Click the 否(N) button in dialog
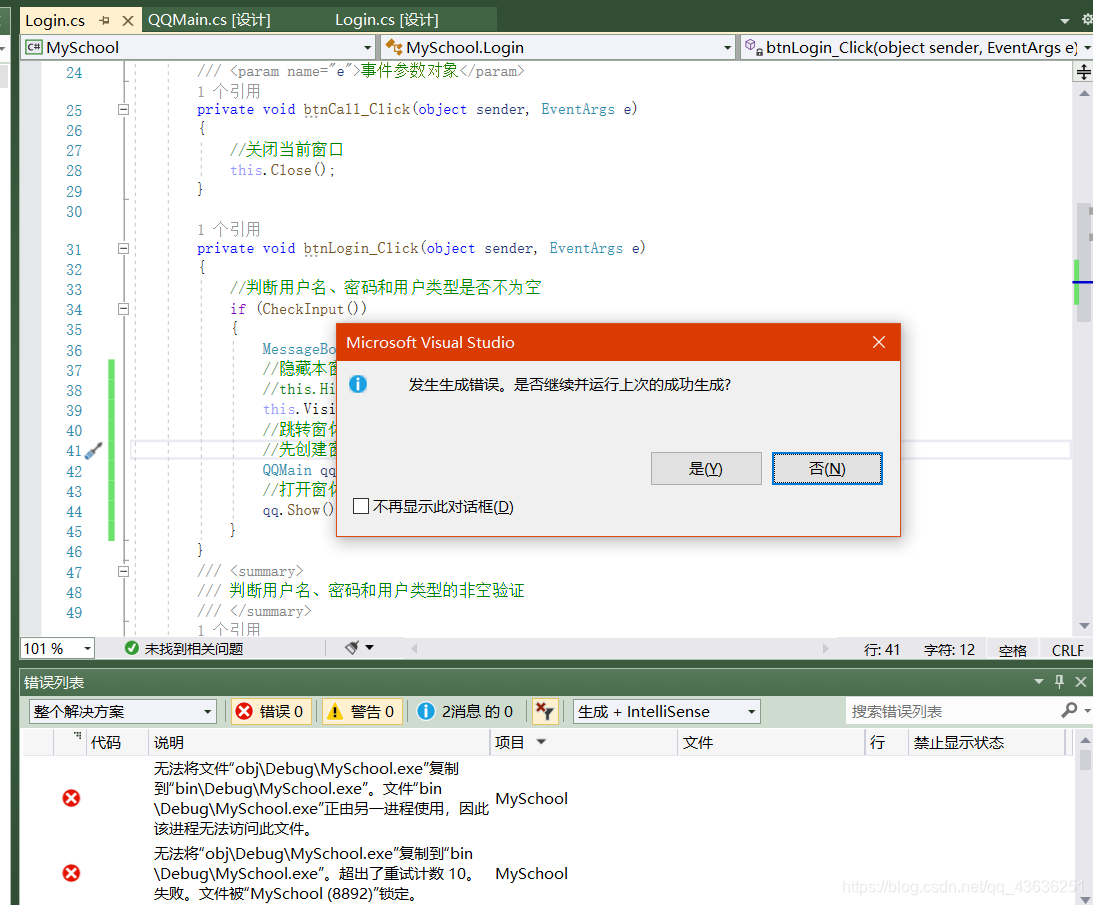Viewport: 1093px width, 905px height. 827,469
